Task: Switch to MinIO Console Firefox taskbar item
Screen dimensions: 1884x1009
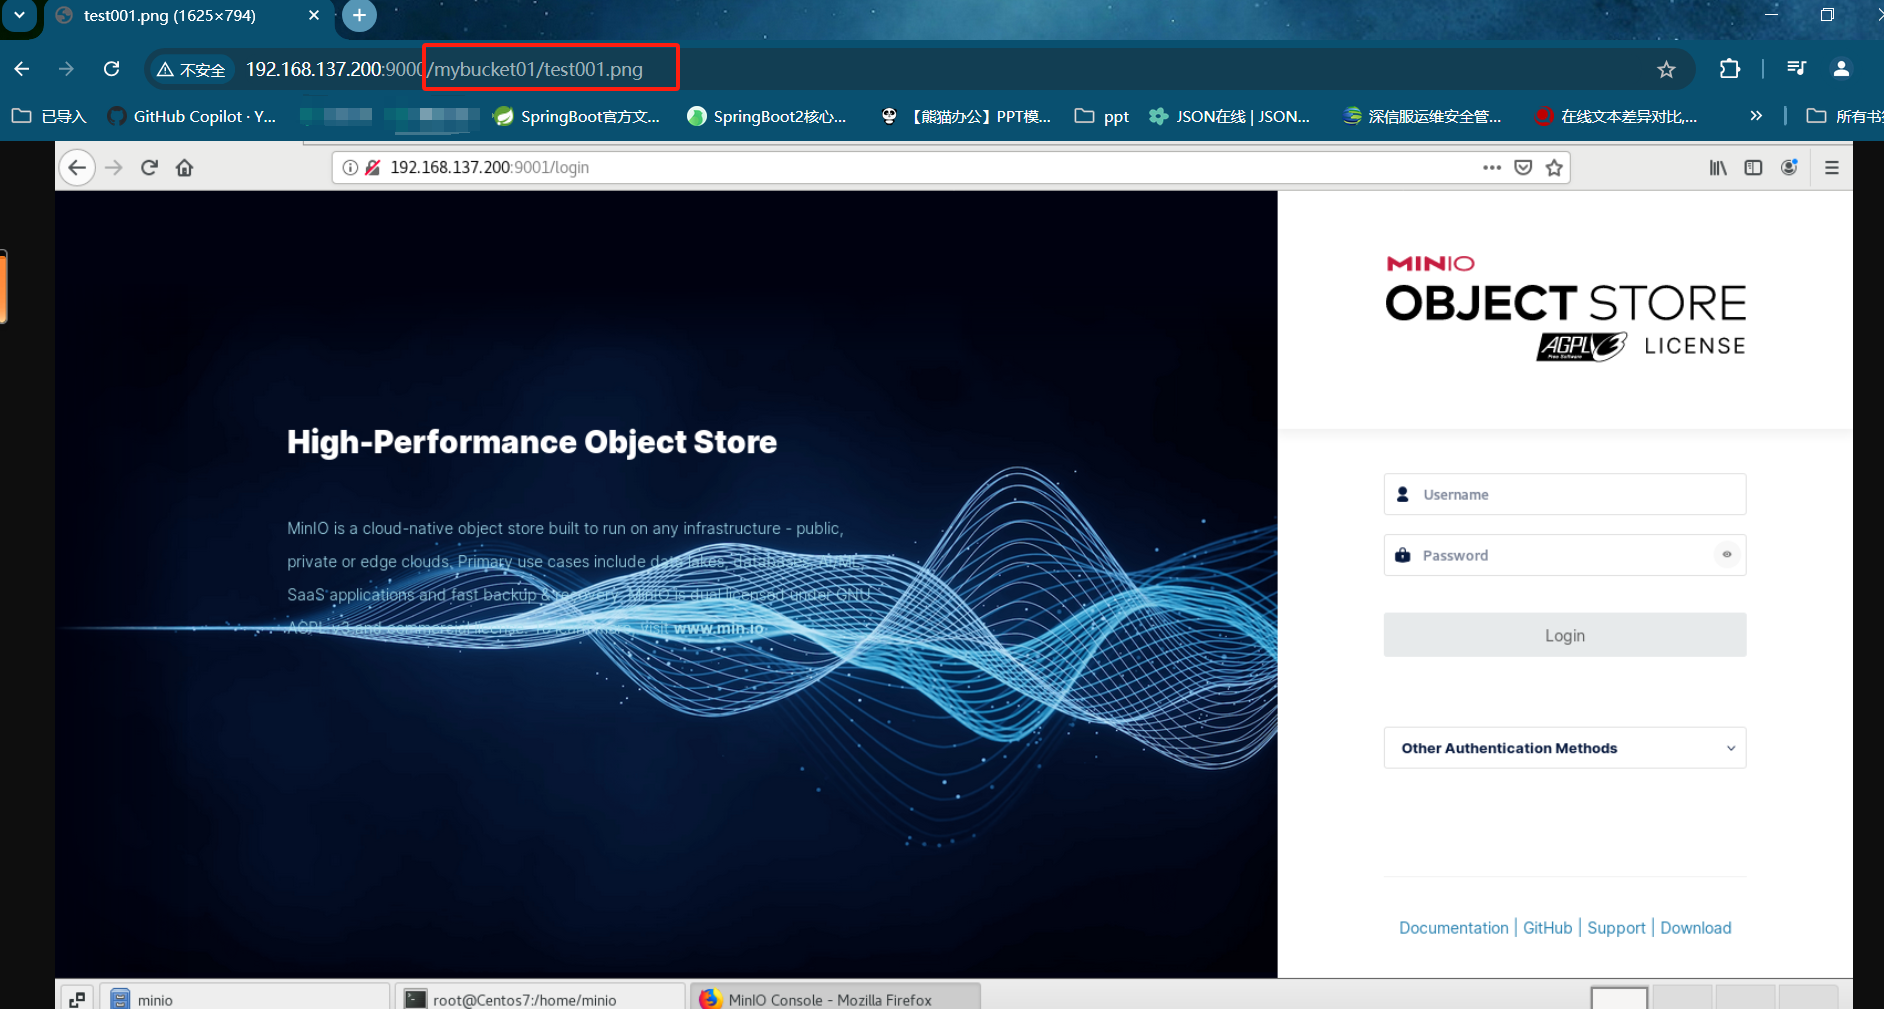Action: click(835, 999)
